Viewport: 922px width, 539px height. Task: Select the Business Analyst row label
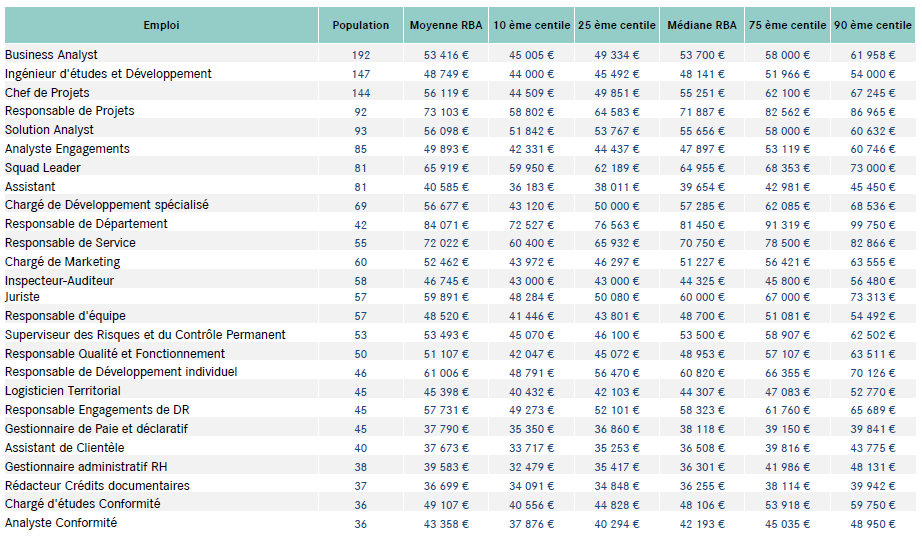tap(52, 55)
